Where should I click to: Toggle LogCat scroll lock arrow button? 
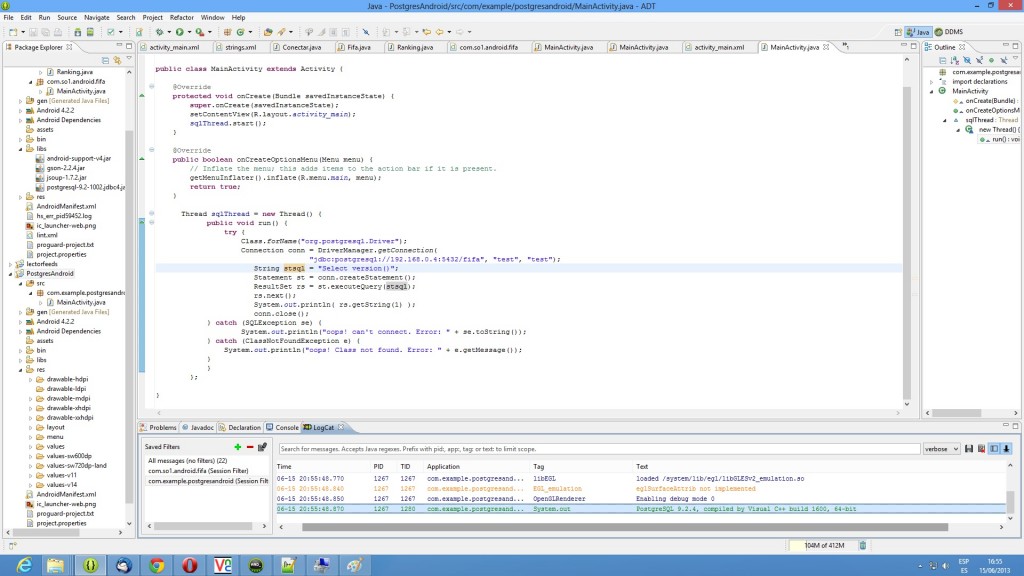[x=1007, y=449]
